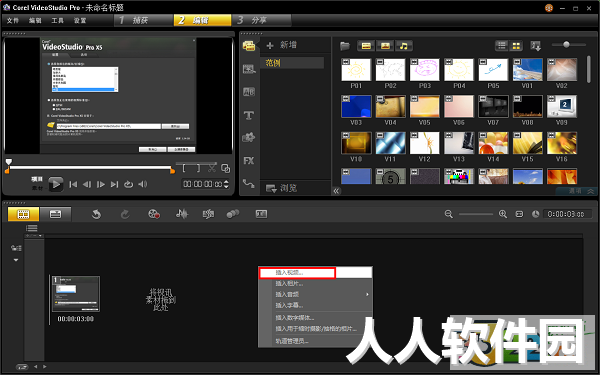Collapse library panel with « arrows

(336, 191)
